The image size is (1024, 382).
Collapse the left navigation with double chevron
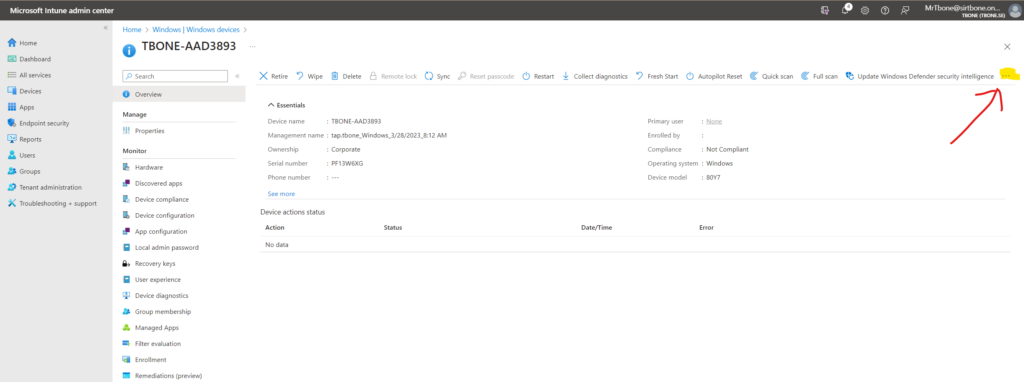(x=106, y=27)
